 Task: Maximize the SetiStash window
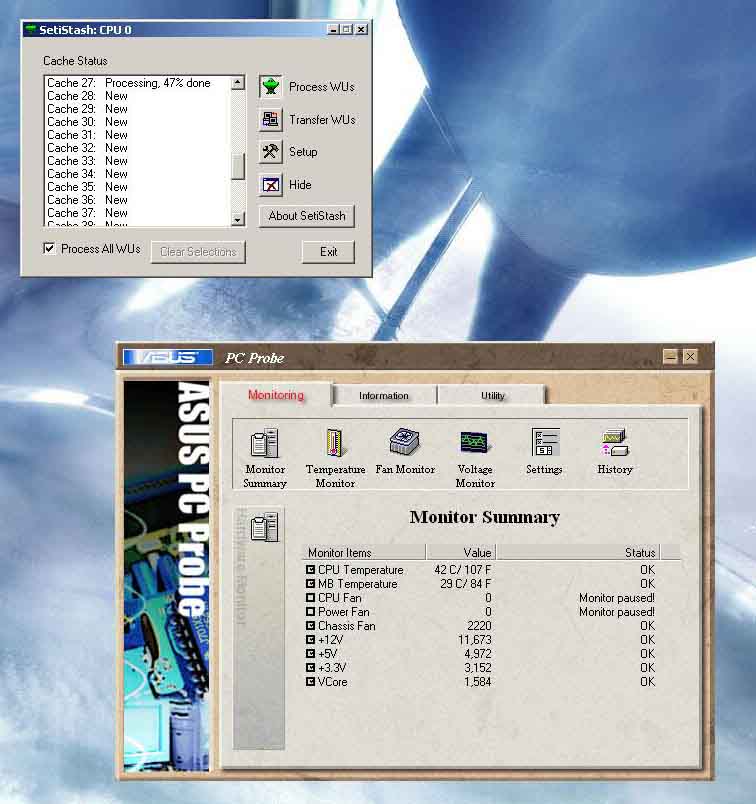[x=347, y=29]
